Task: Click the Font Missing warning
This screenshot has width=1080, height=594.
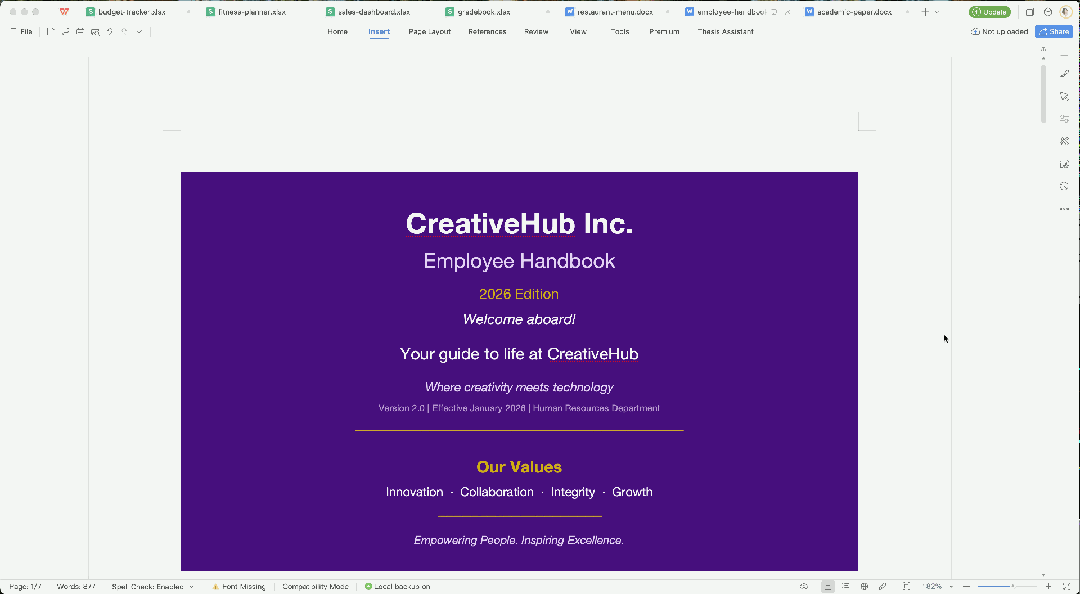Action: 238,586
